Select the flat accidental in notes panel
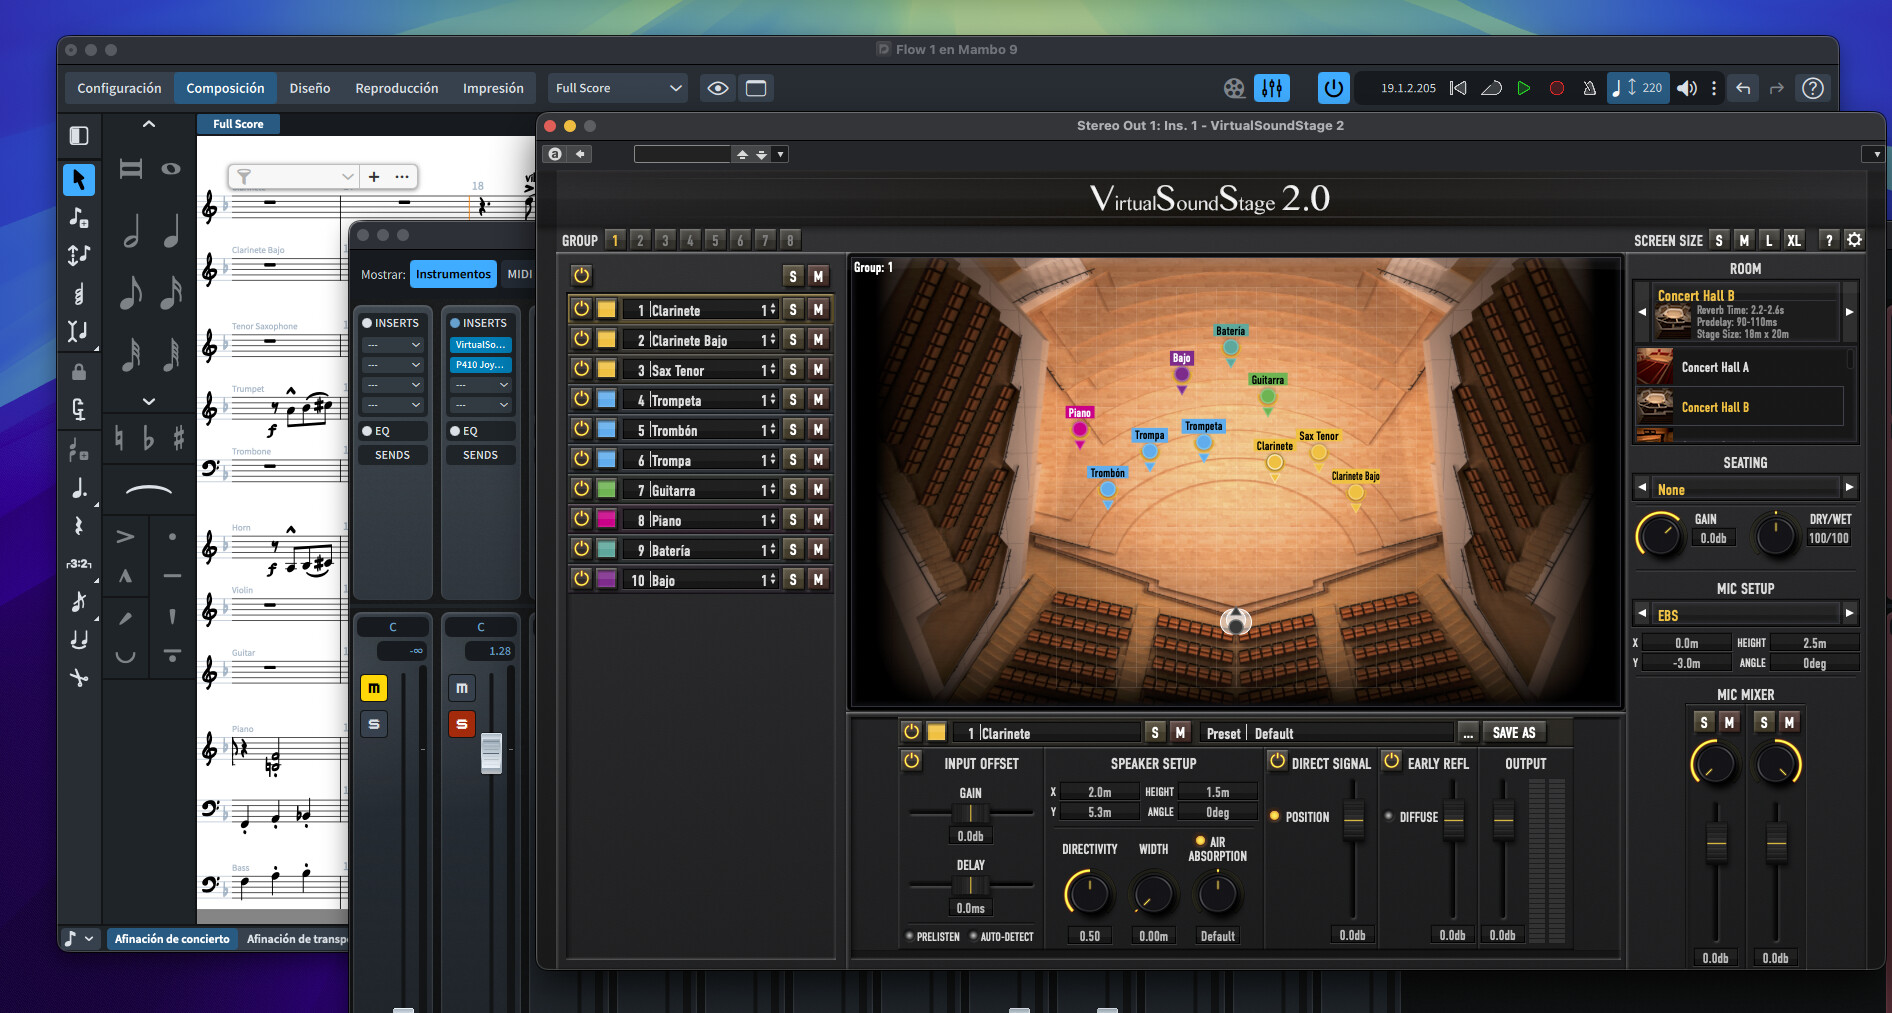Screen dimensions: 1892x1013 (148, 438)
